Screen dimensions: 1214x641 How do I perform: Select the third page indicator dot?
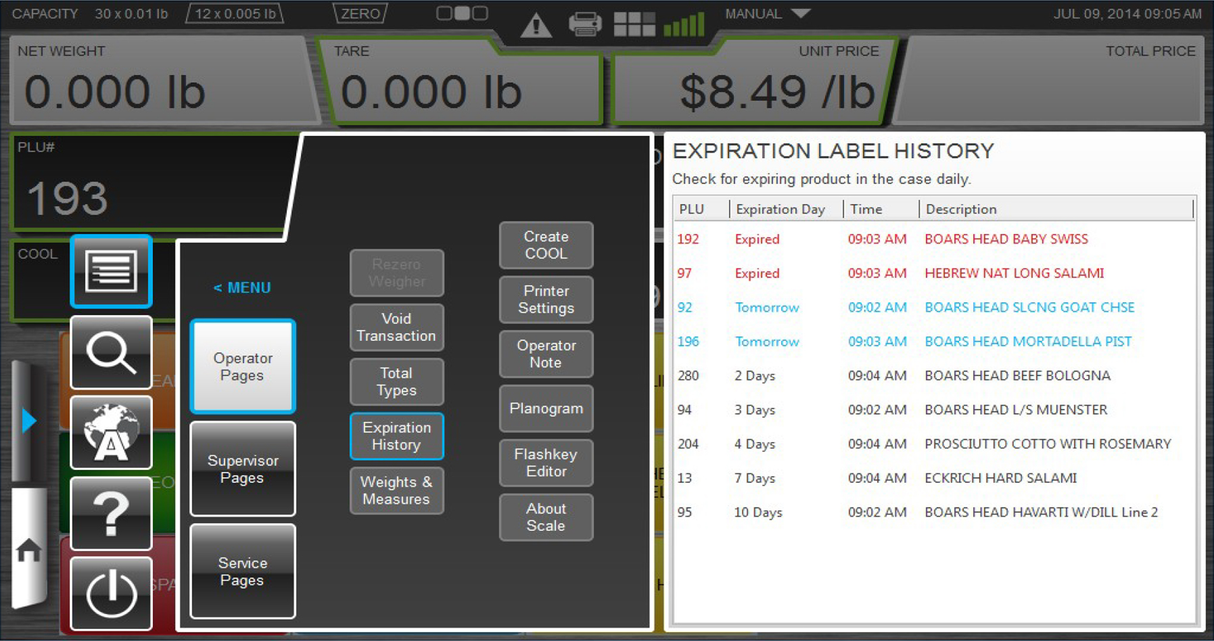(x=479, y=13)
